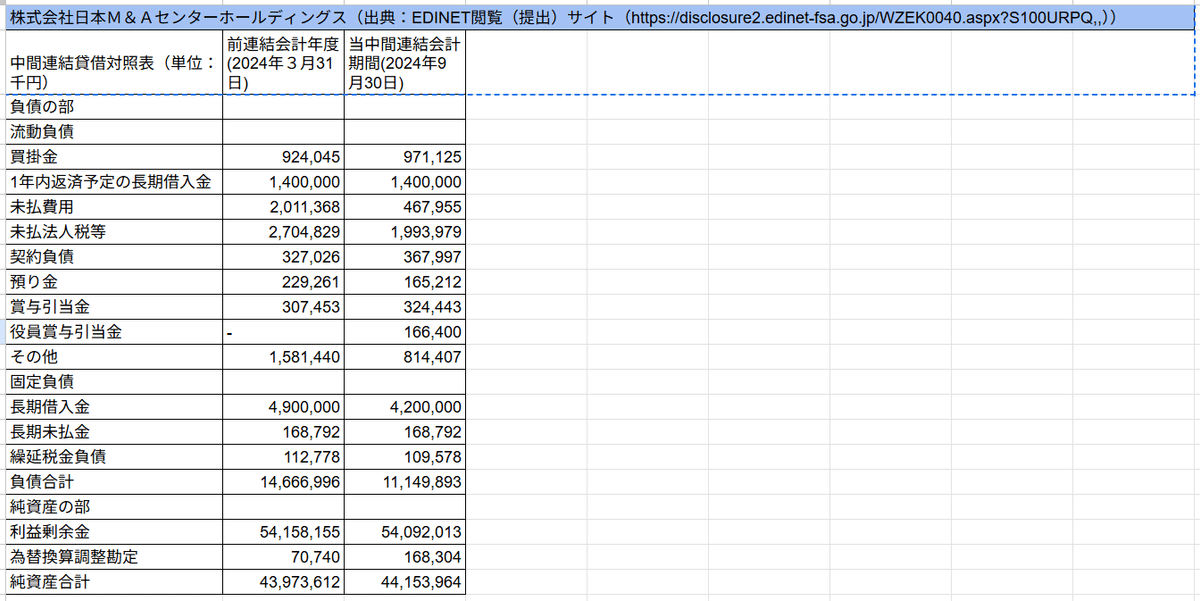Viewport: 1200px width, 601px height.
Task: Select the 利益剰余金 label cell
Action: 113,532
